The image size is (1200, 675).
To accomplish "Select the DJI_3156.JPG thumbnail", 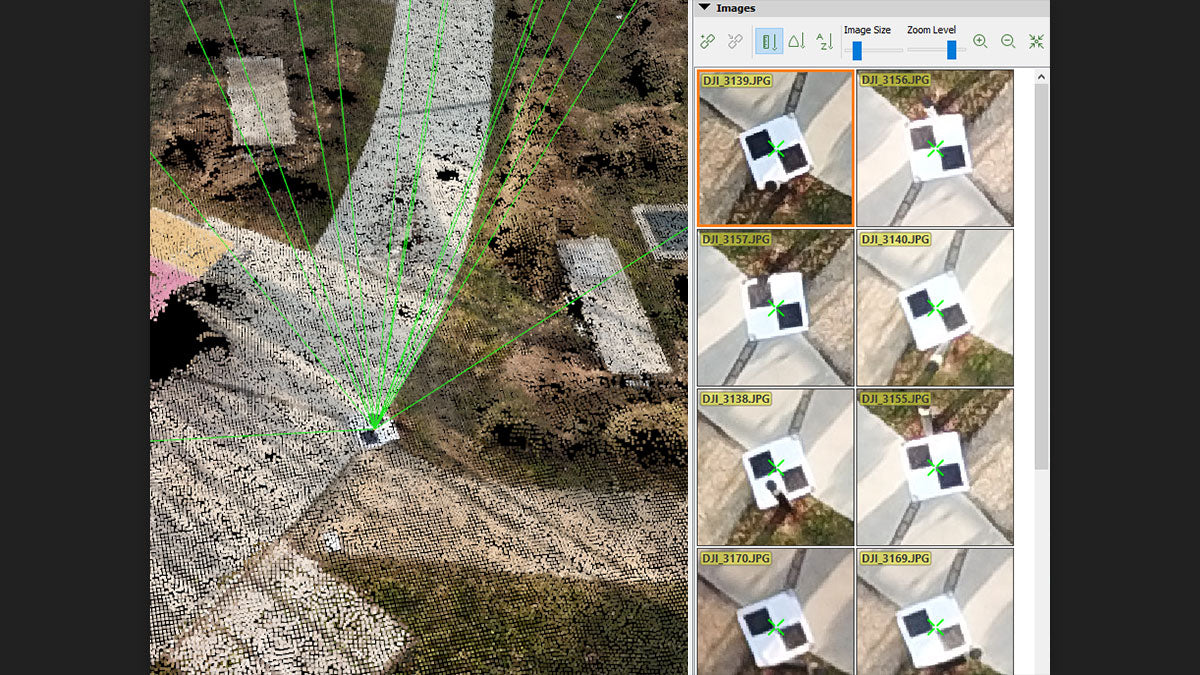I will (x=935, y=146).
